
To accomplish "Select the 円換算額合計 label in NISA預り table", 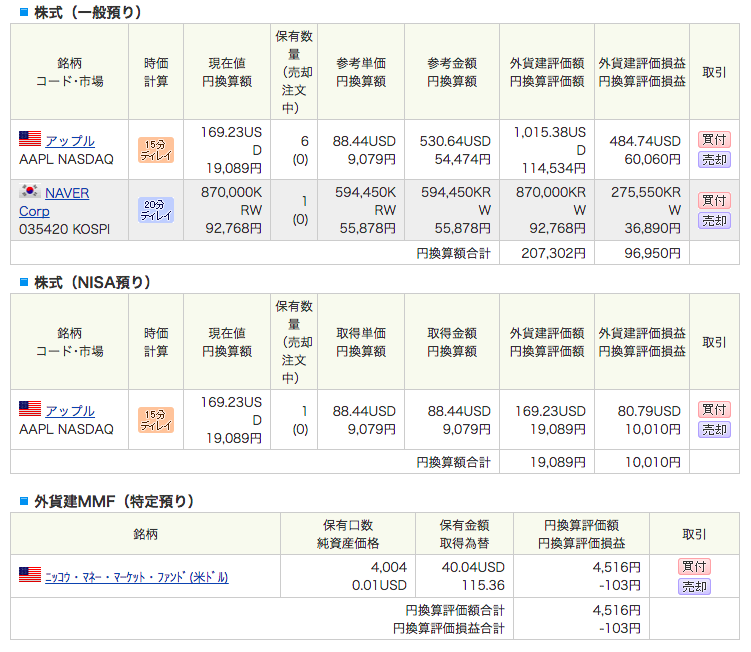I will (x=454, y=462).
